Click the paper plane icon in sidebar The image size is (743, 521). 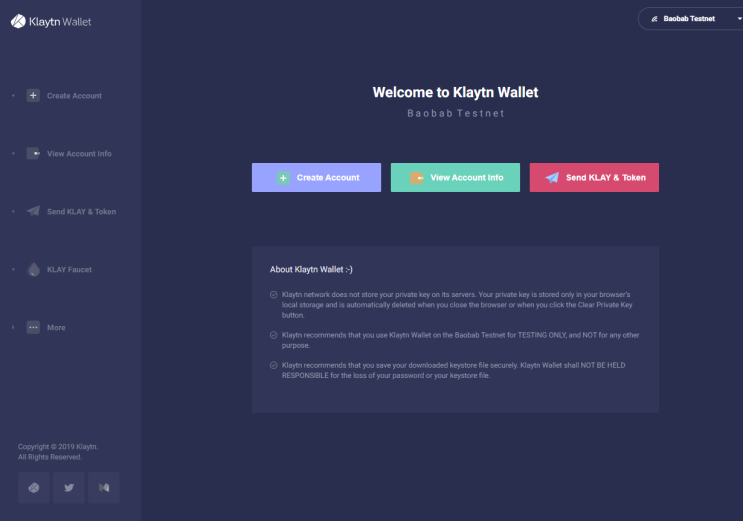33,211
